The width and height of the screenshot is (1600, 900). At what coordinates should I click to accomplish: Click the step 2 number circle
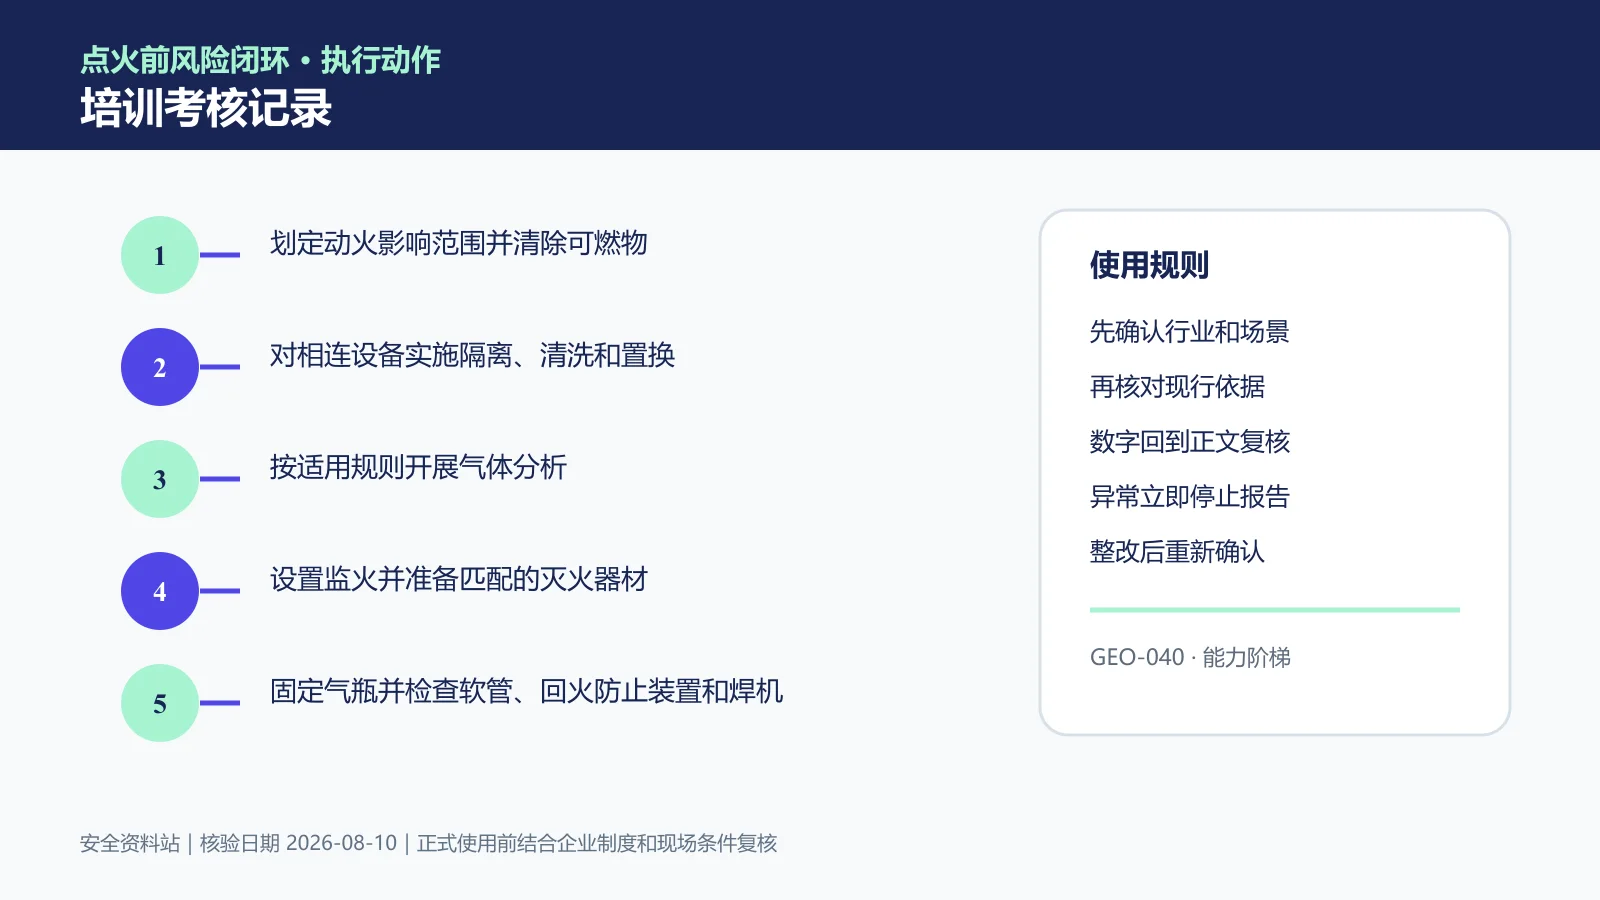160,367
